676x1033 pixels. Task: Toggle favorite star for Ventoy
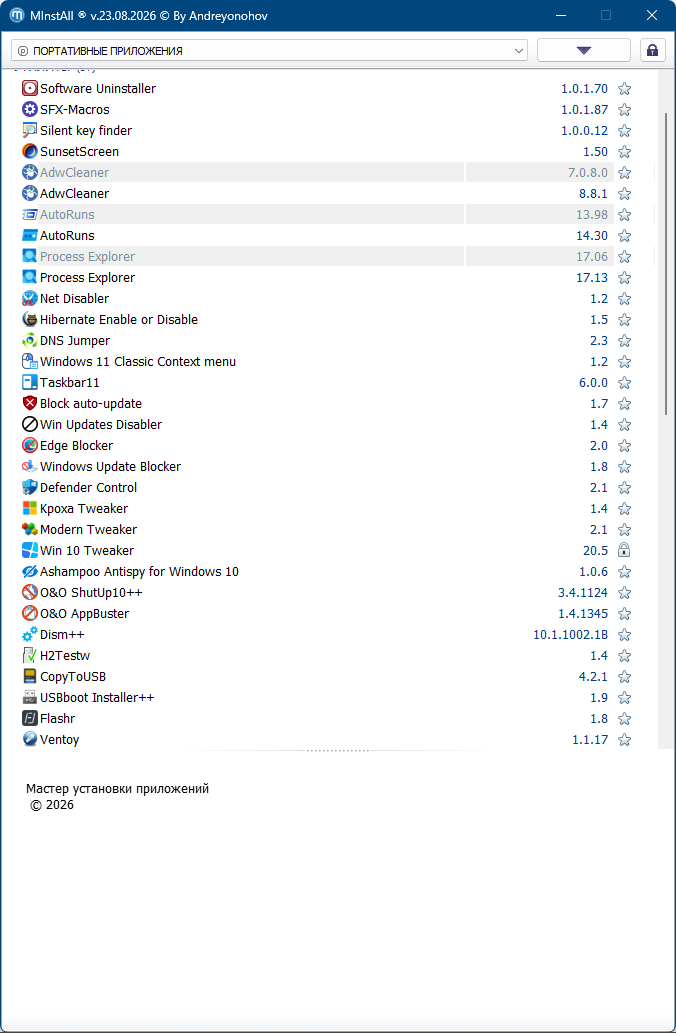625,739
